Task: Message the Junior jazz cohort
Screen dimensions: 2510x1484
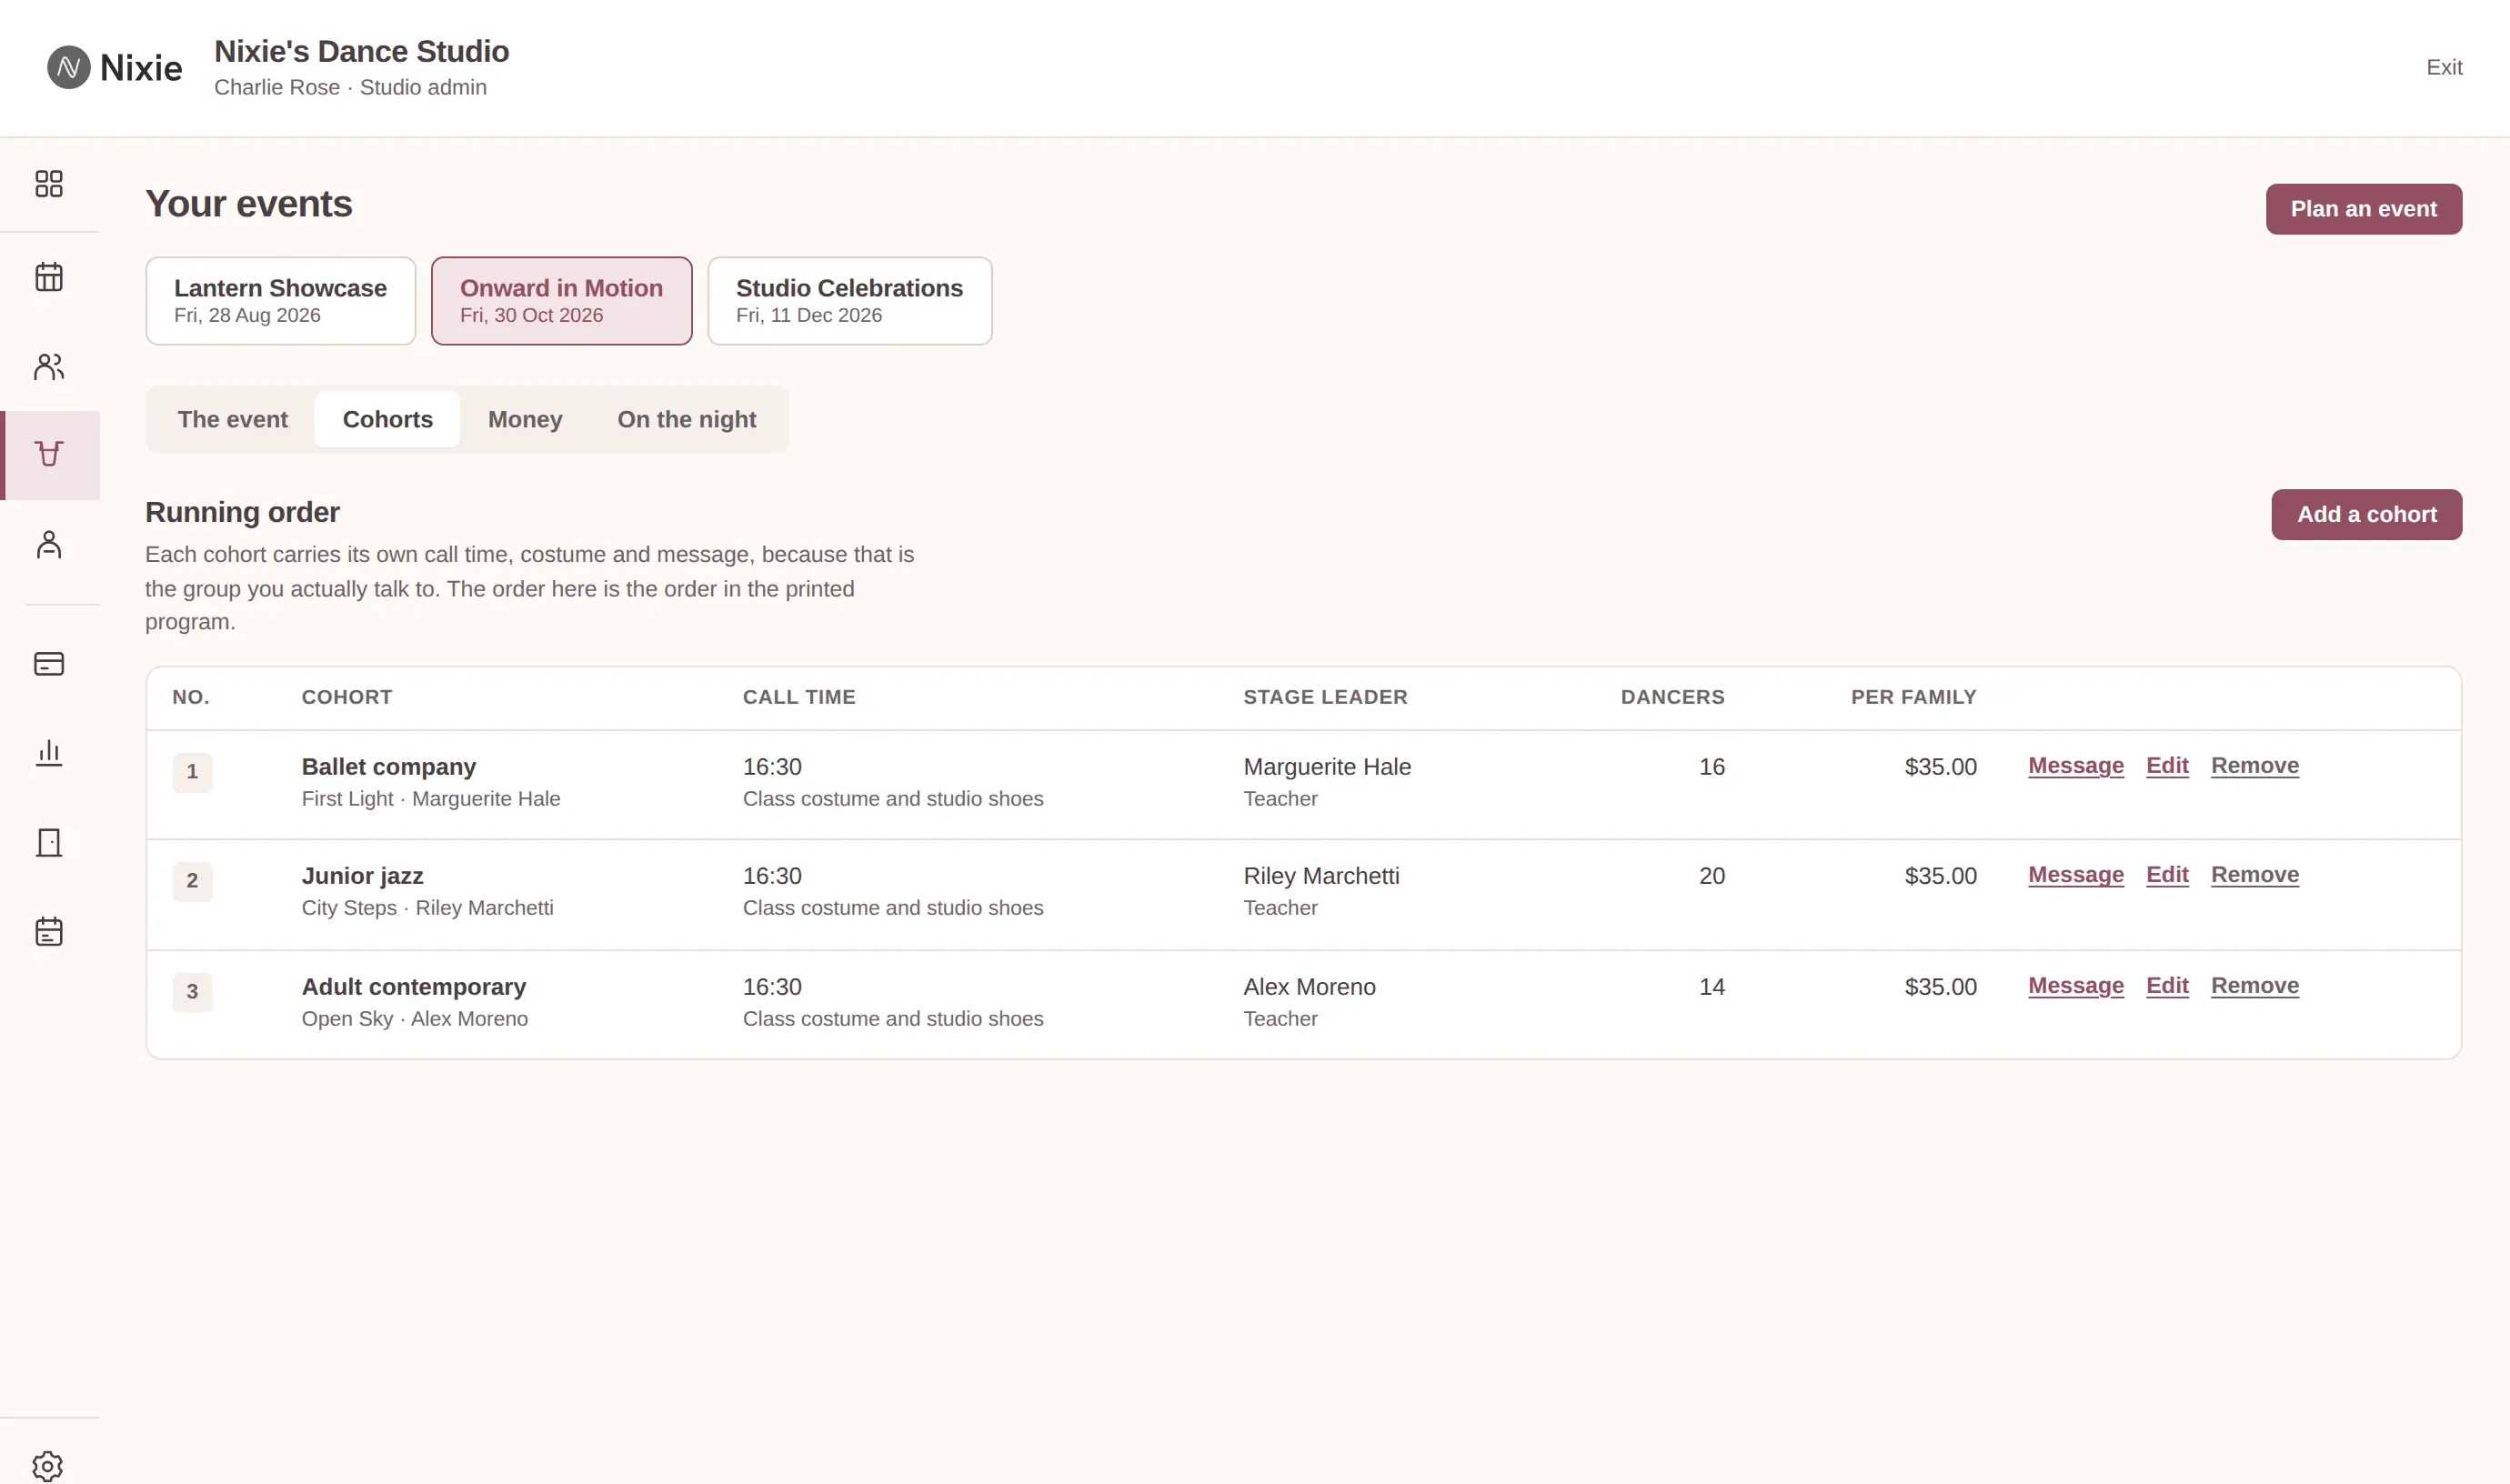Action: tap(2076, 875)
